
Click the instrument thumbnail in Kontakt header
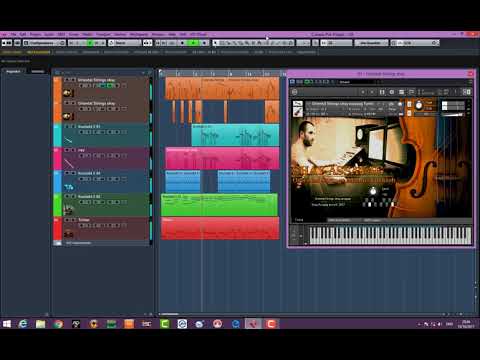[298, 108]
